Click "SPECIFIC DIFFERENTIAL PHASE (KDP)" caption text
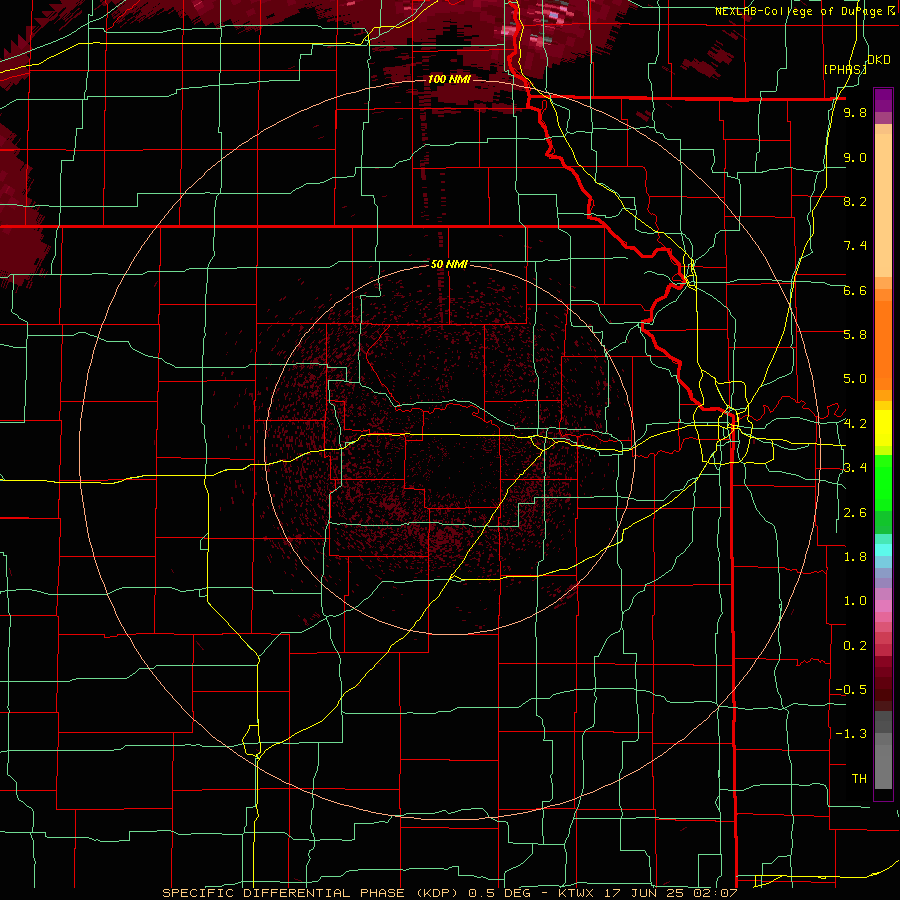 [x=311, y=893]
